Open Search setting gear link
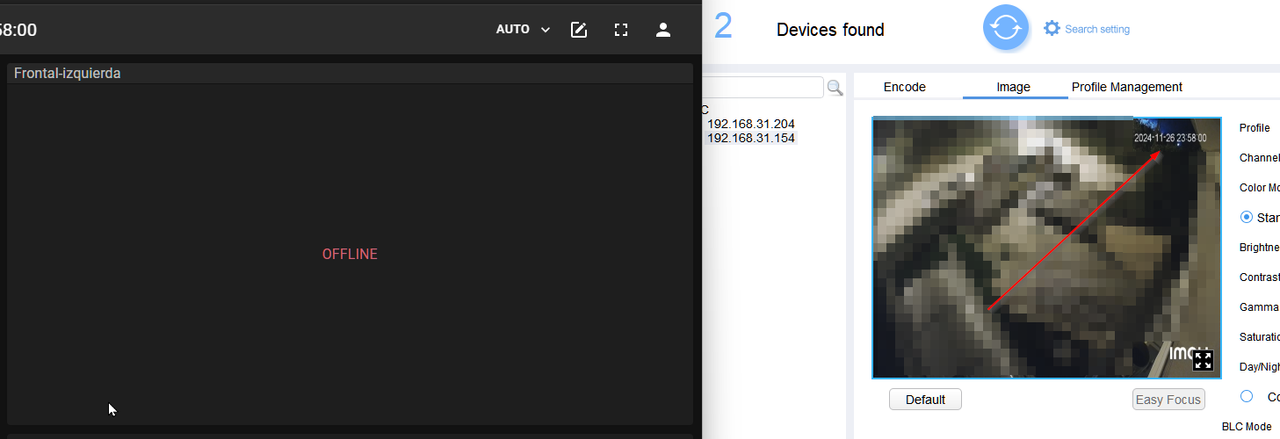Viewport: 1280px width, 439px height. pyautogui.click(x=1087, y=29)
